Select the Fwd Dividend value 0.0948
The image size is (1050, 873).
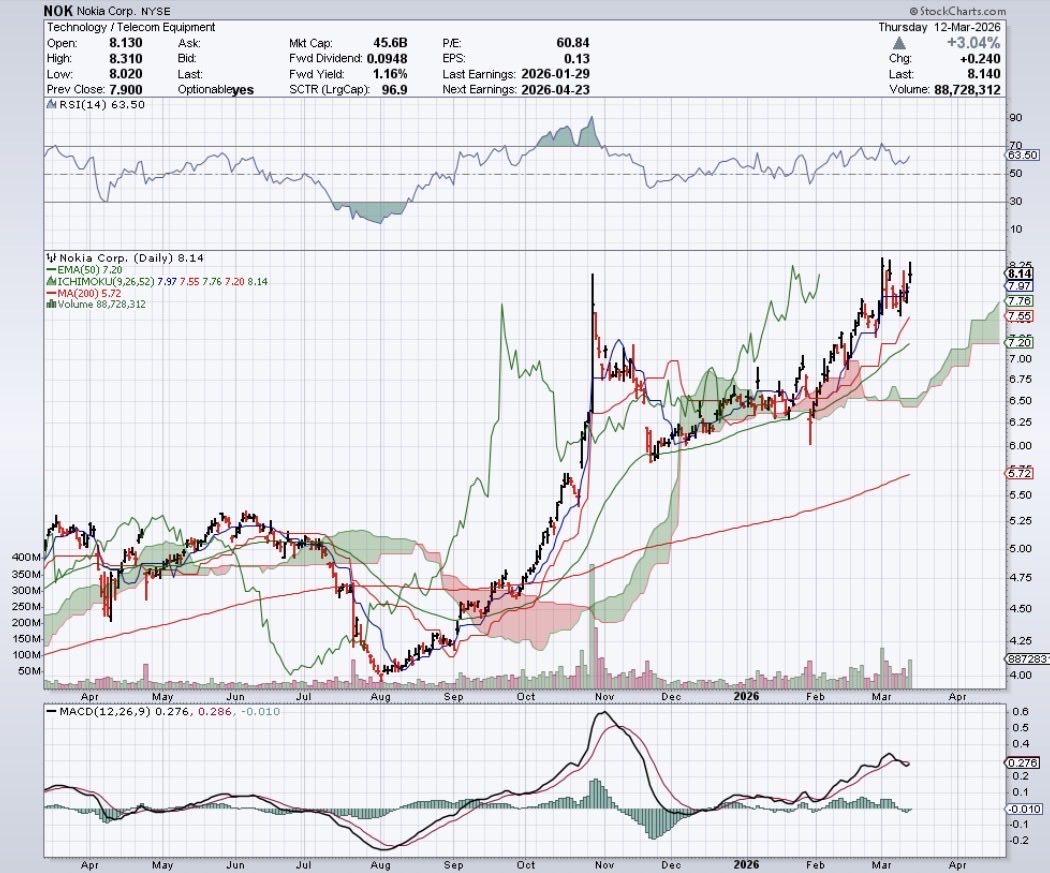[387, 58]
